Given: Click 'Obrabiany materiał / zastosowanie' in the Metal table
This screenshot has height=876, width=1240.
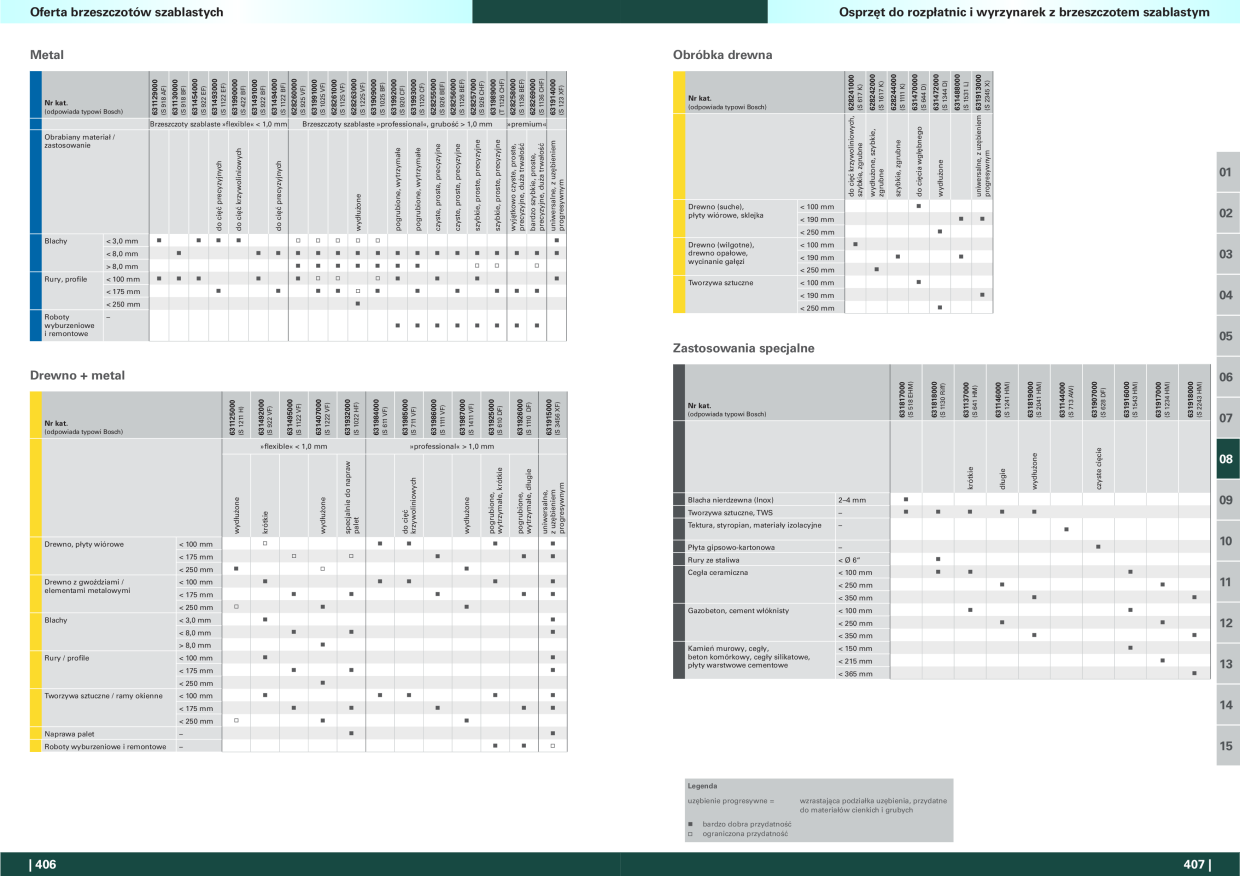Looking at the screenshot, I should pyautogui.click(x=80, y=141).
